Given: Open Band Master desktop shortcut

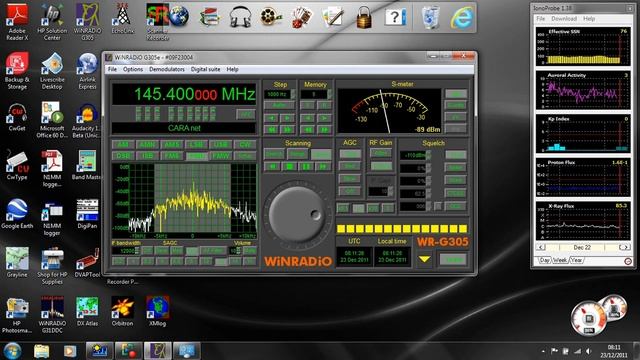Looking at the screenshot, I should (x=87, y=165).
